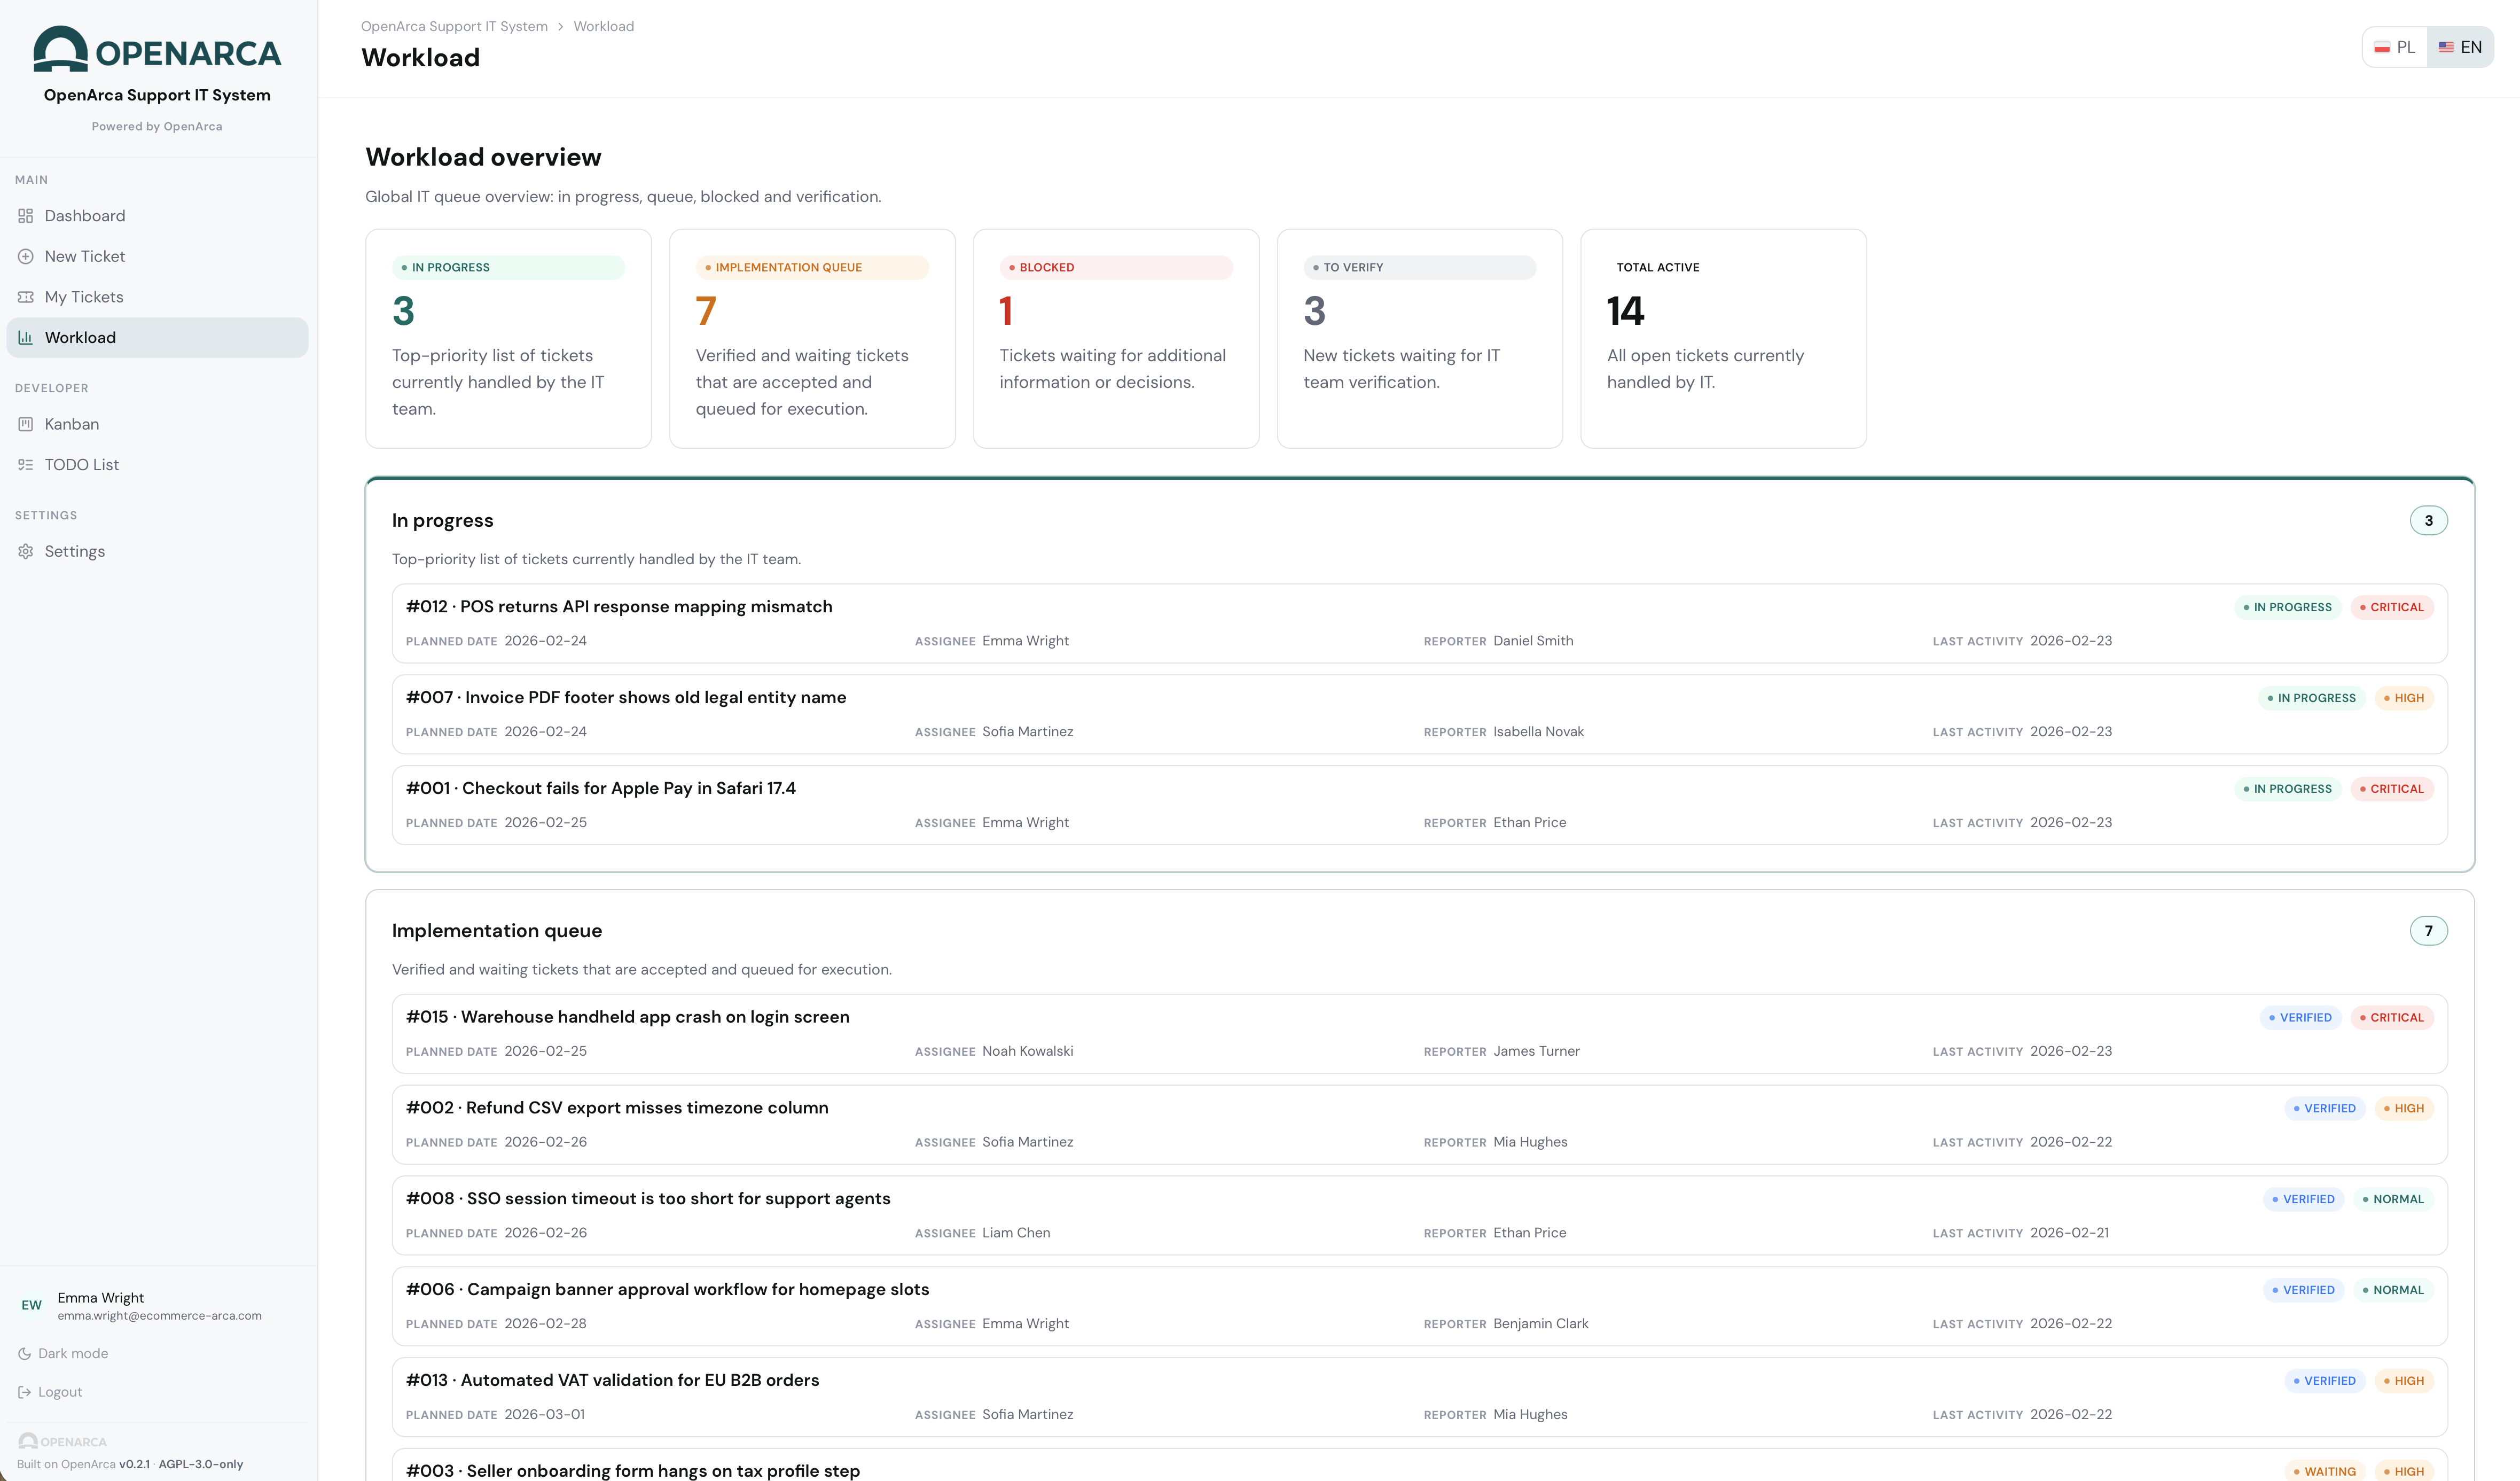
Task: Open My Tickets via its sidebar icon
Action: click(x=25, y=296)
